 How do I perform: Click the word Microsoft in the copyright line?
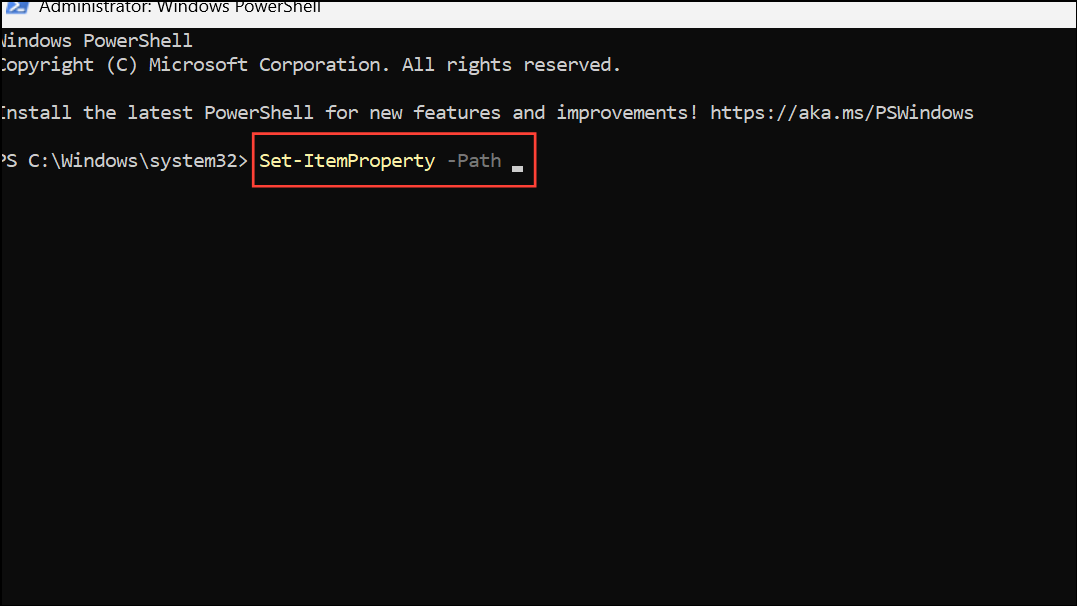[x=199, y=65]
